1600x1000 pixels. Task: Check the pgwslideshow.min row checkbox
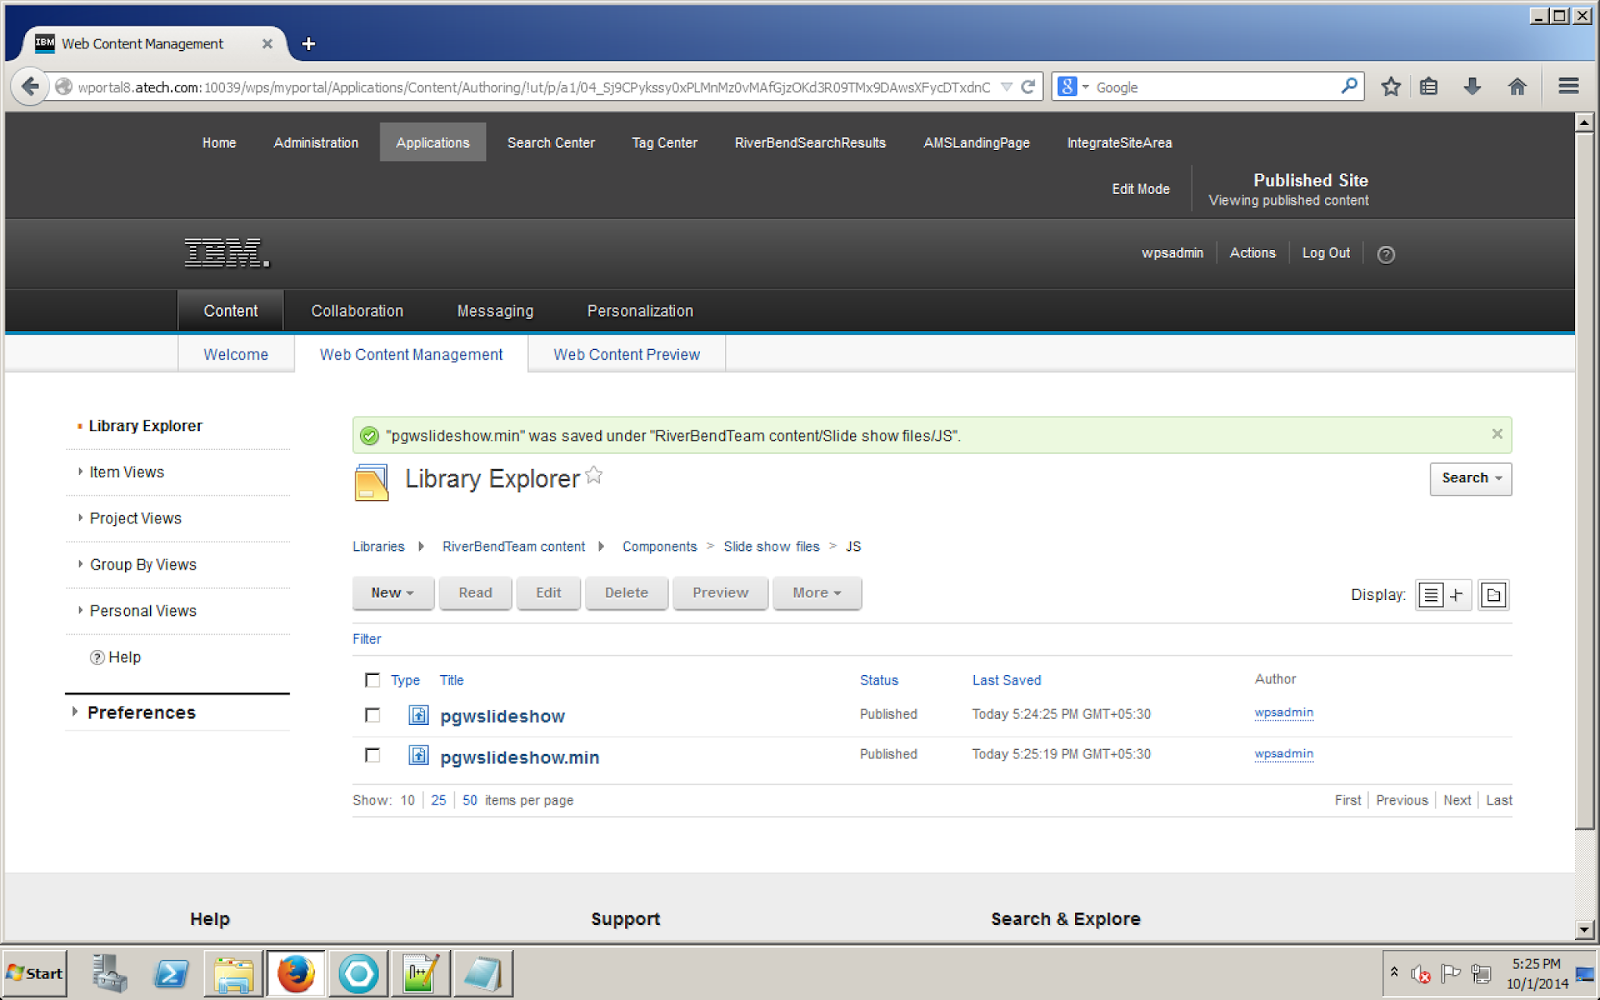(372, 755)
